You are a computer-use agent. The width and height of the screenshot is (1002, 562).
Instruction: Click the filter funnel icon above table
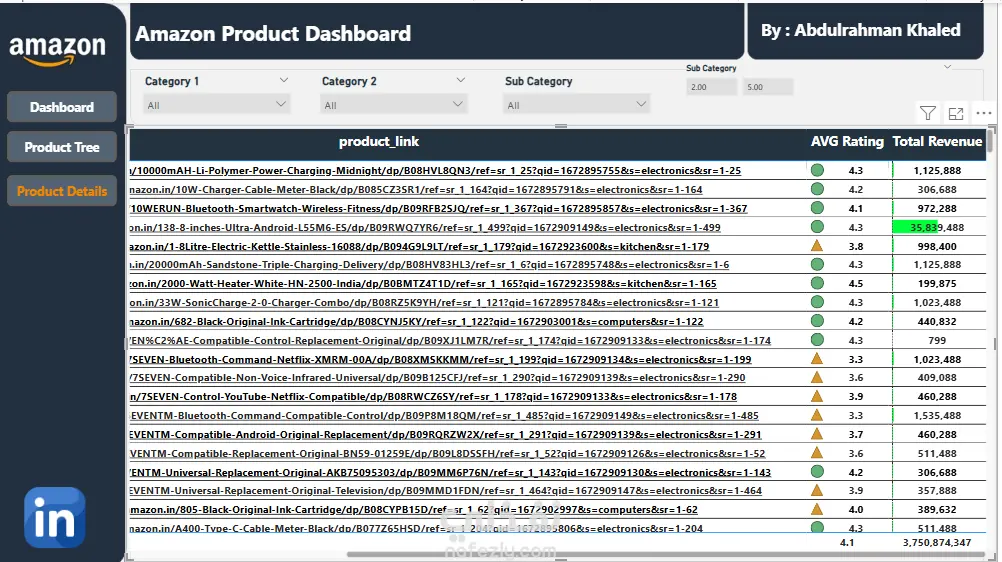pos(928,114)
